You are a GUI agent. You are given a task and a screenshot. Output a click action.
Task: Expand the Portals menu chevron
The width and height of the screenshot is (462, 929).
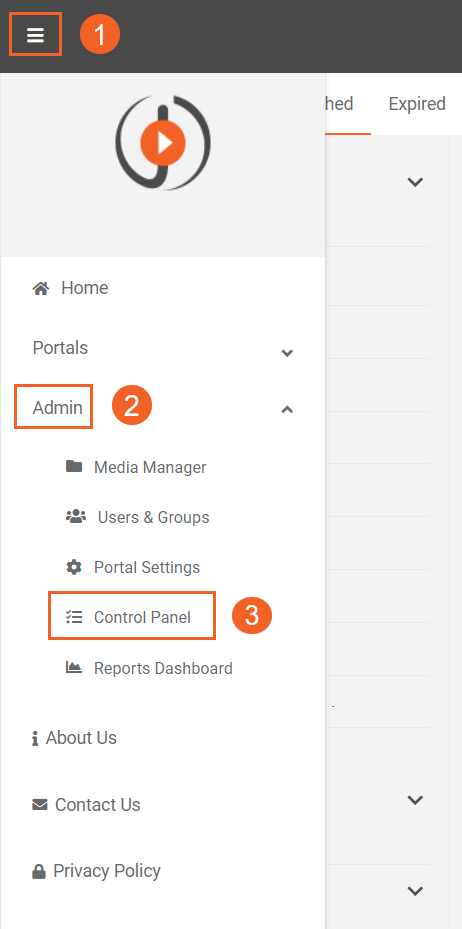coord(287,353)
